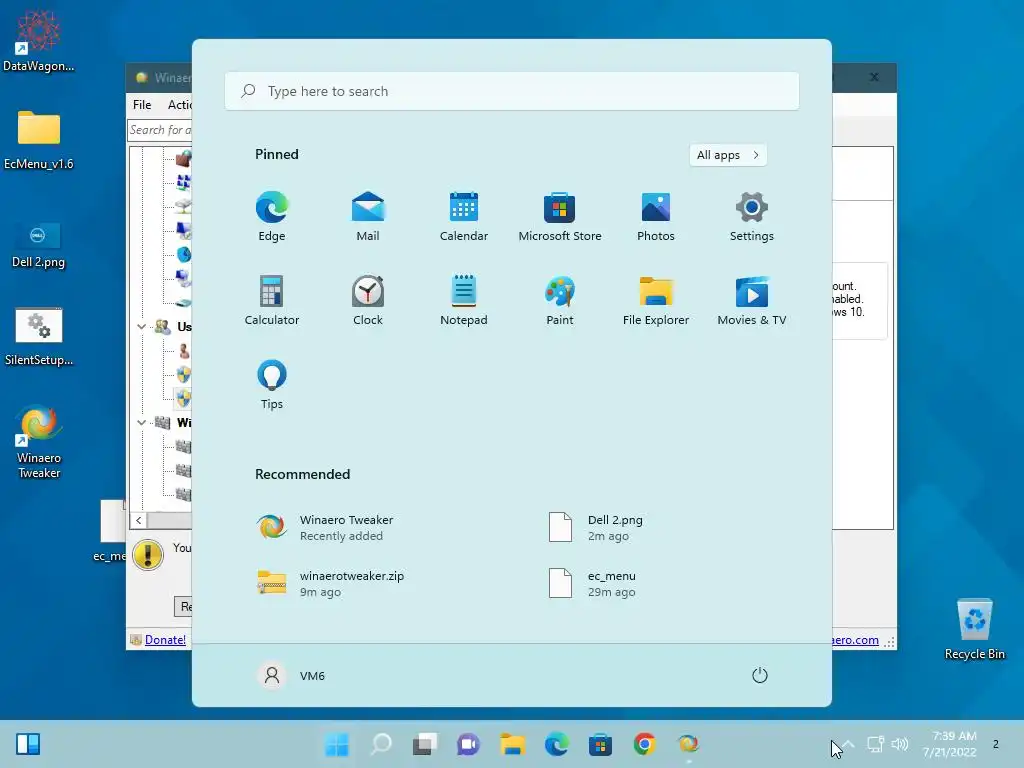Open the VM6 user account menu

click(292, 675)
